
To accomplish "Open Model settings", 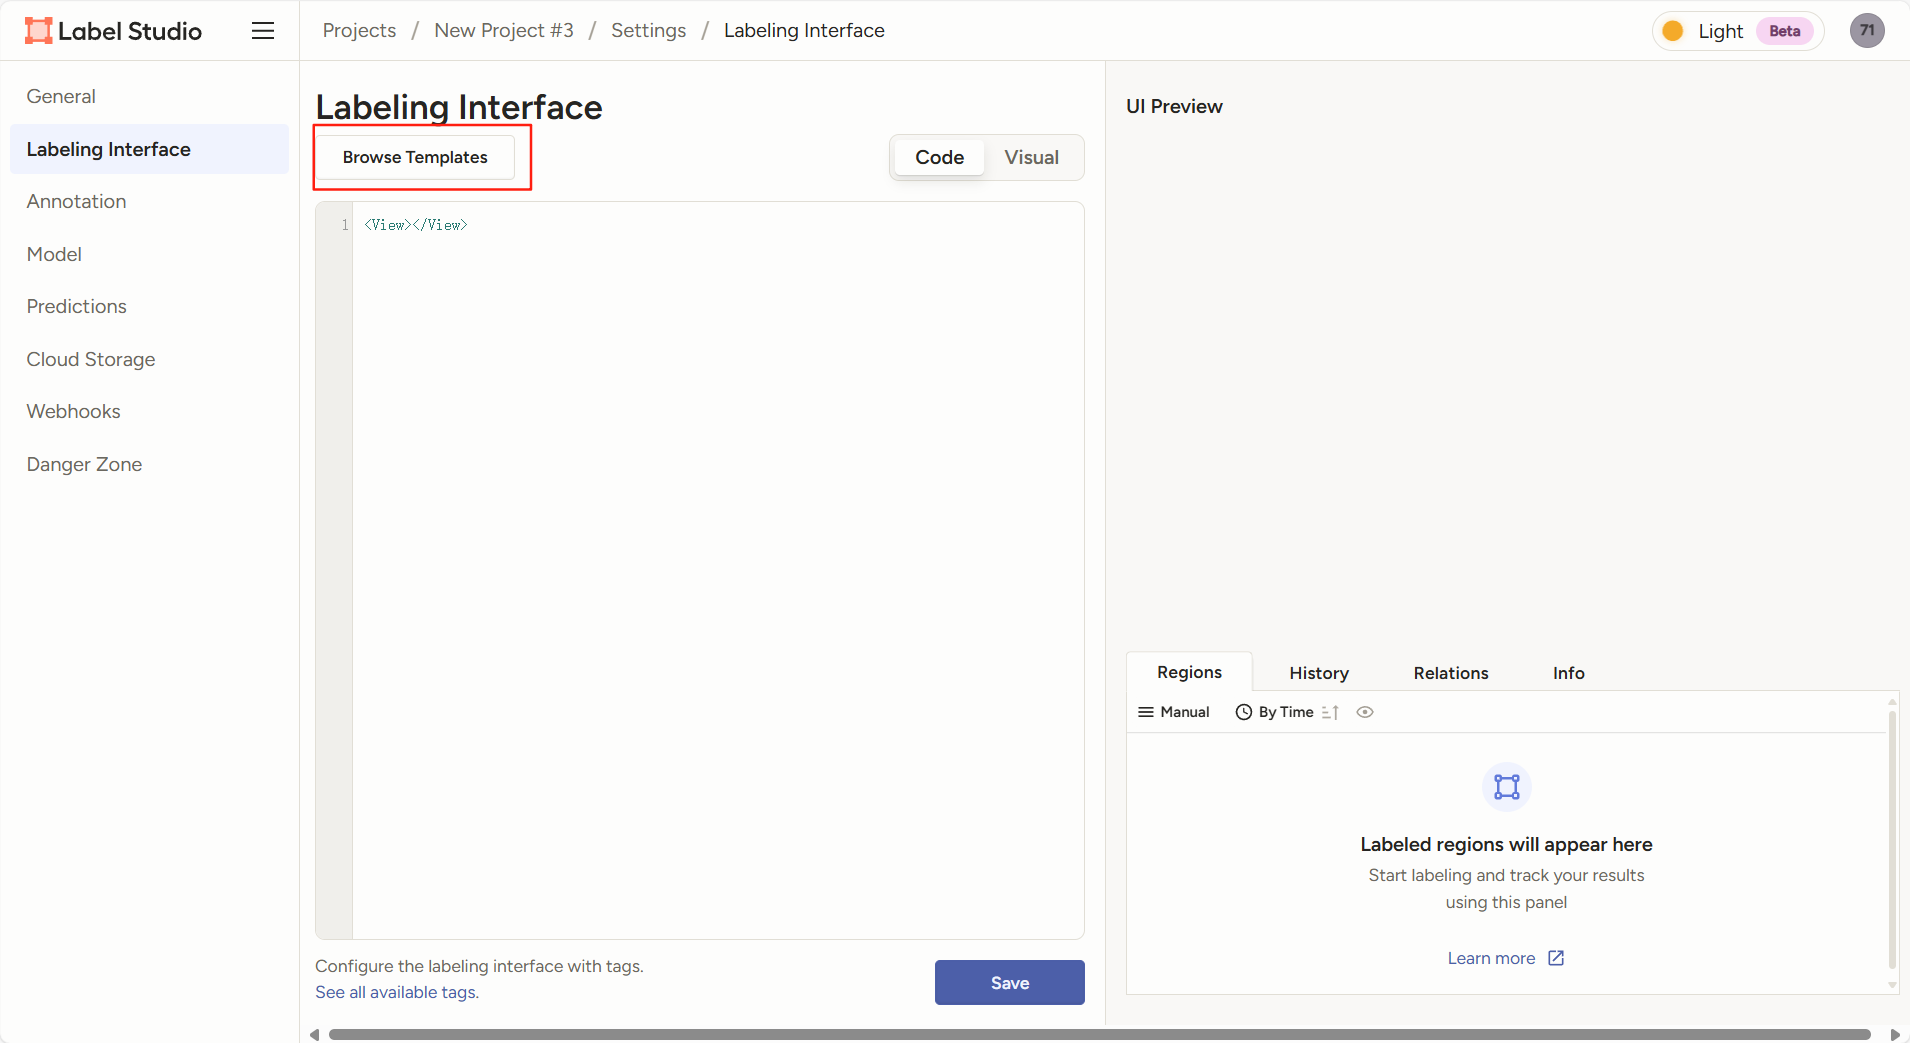I will 150,254.
